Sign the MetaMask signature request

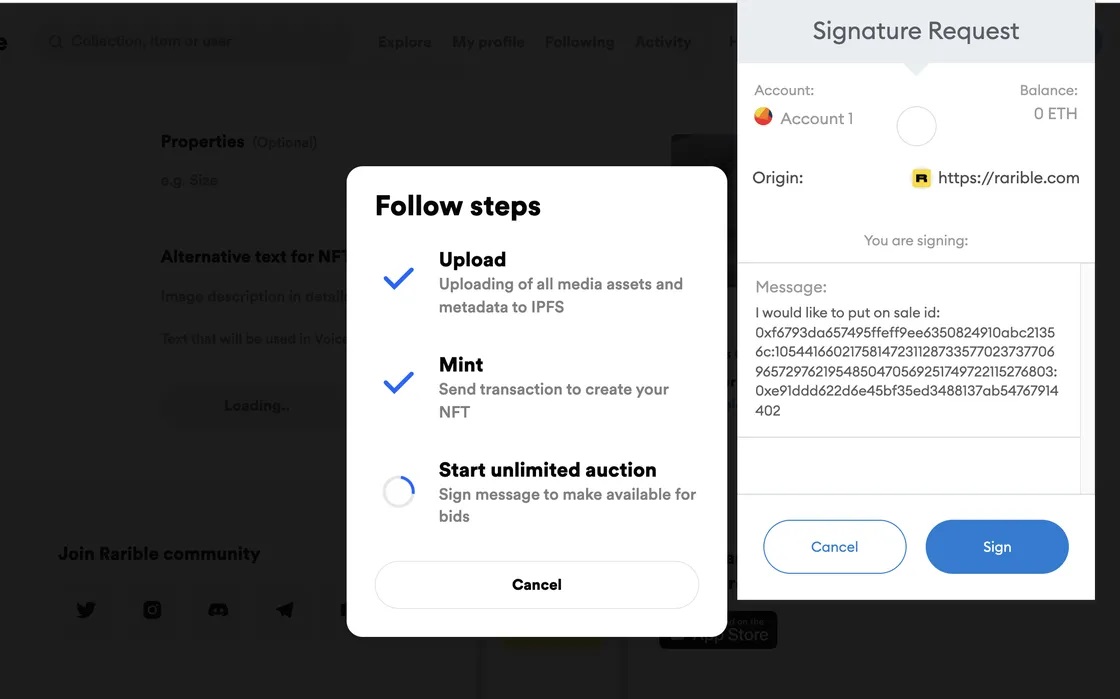(x=996, y=546)
